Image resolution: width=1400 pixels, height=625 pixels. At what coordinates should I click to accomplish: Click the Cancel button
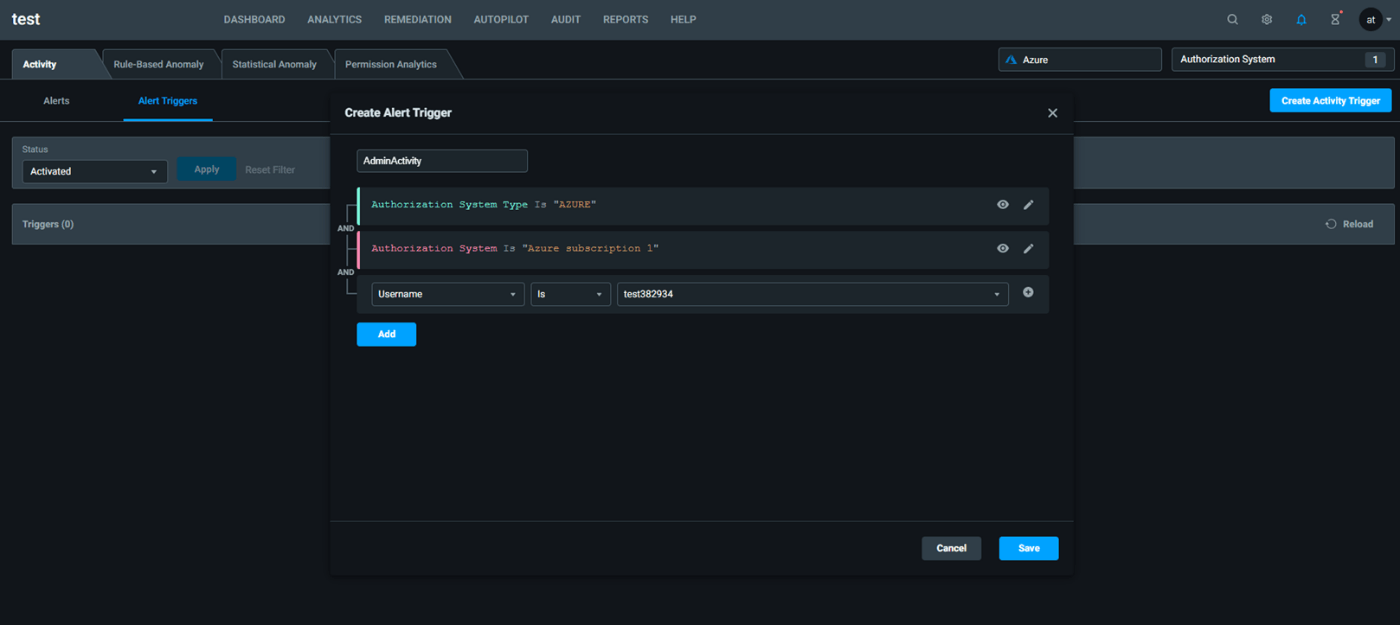(951, 548)
